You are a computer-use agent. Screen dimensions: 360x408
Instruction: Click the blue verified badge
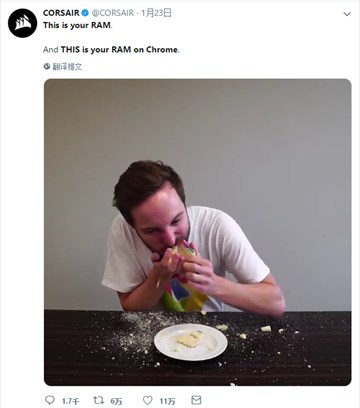tap(85, 13)
